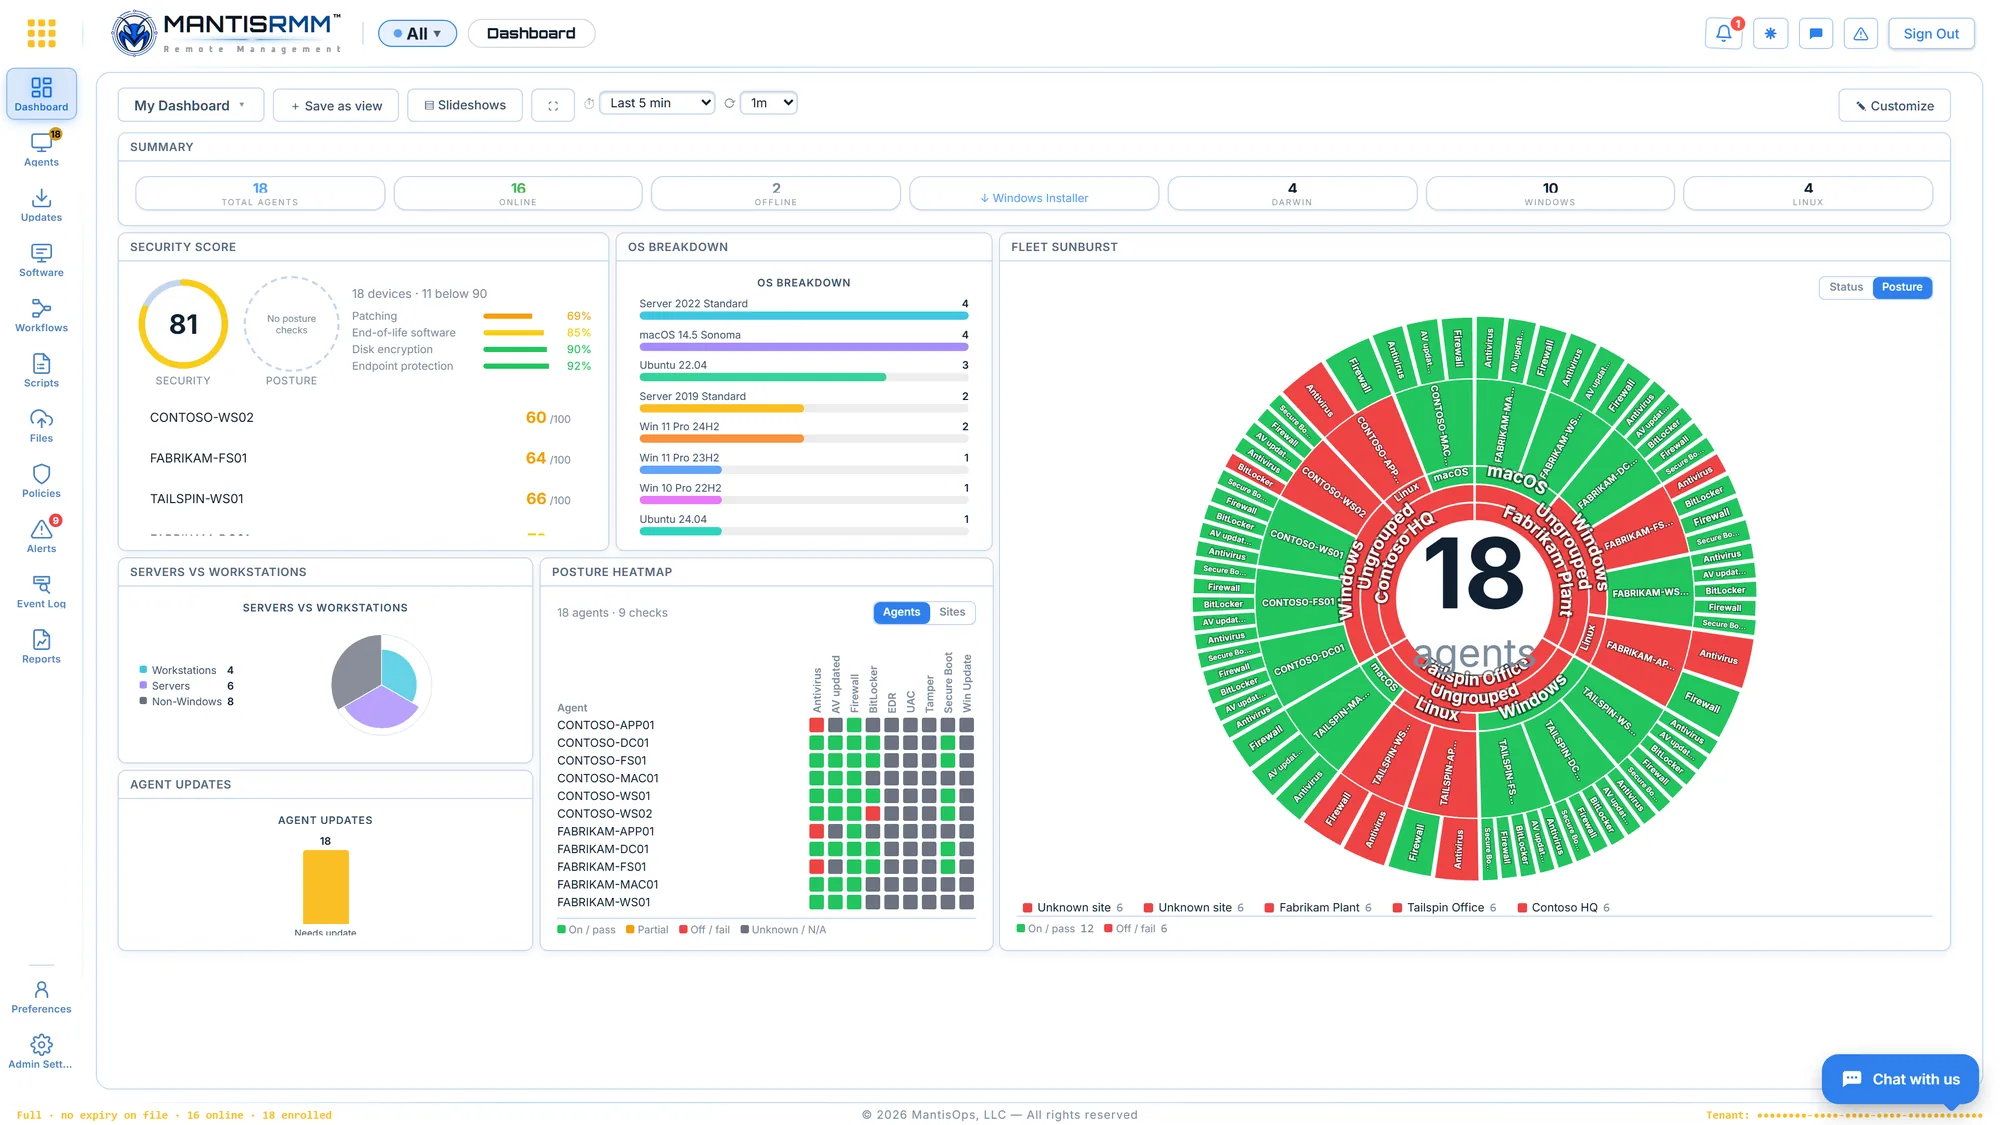Show heatmap by Sites
The height and width of the screenshot is (1125, 2000).
point(952,612)
